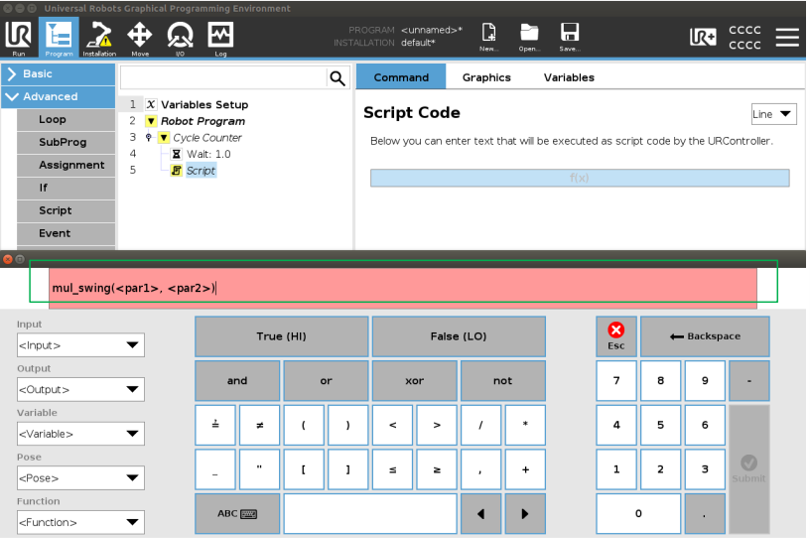This screenshot has height=538, width=810.
Task: Open the hamburger menu icon
Action: click(x=787, y=37)
